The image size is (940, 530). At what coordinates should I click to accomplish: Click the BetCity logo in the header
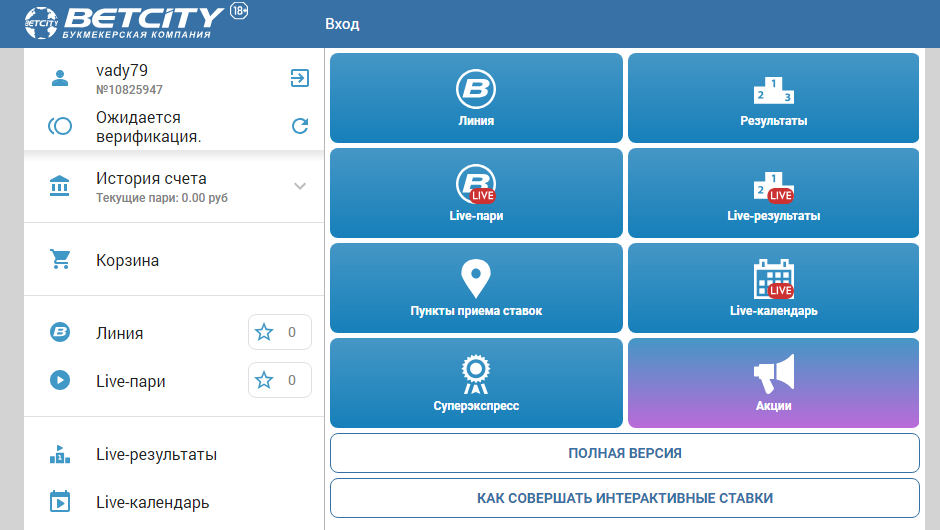[125, 23]
